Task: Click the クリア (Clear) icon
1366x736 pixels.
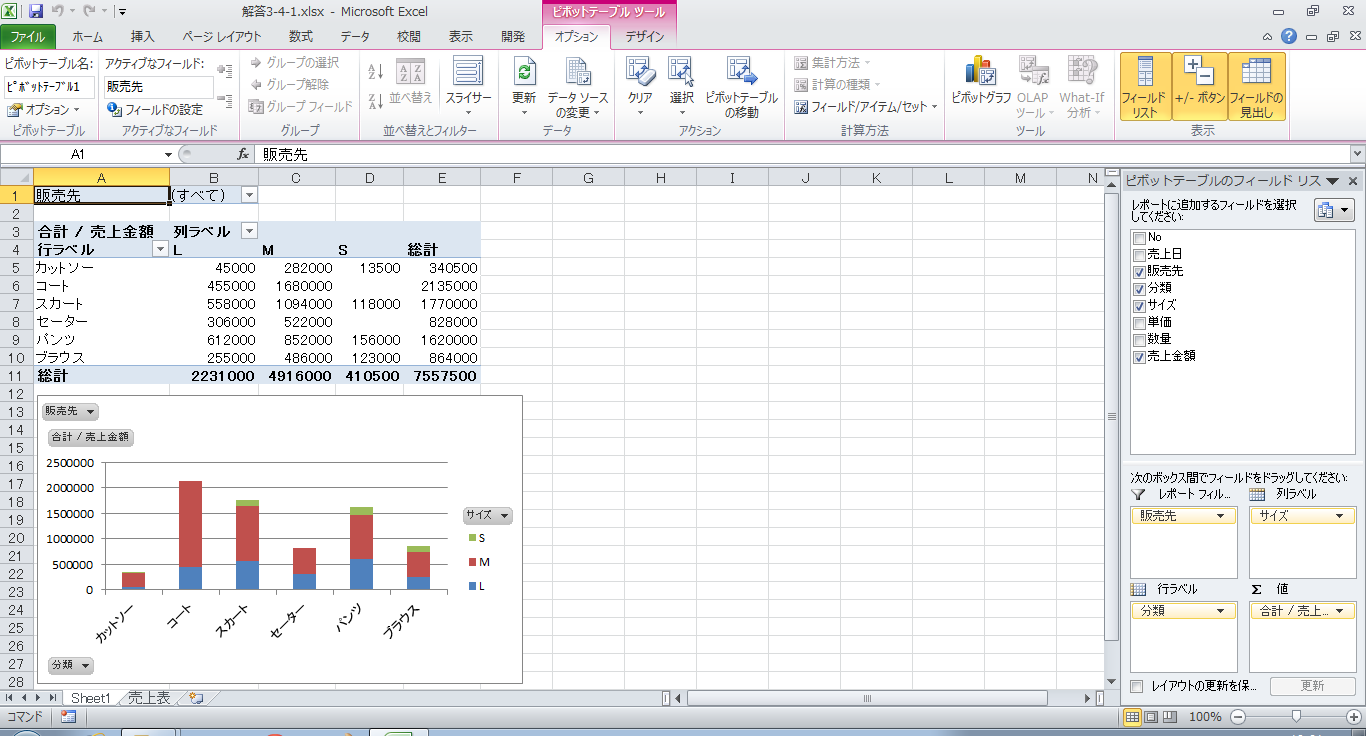Action: coord(640,74)
